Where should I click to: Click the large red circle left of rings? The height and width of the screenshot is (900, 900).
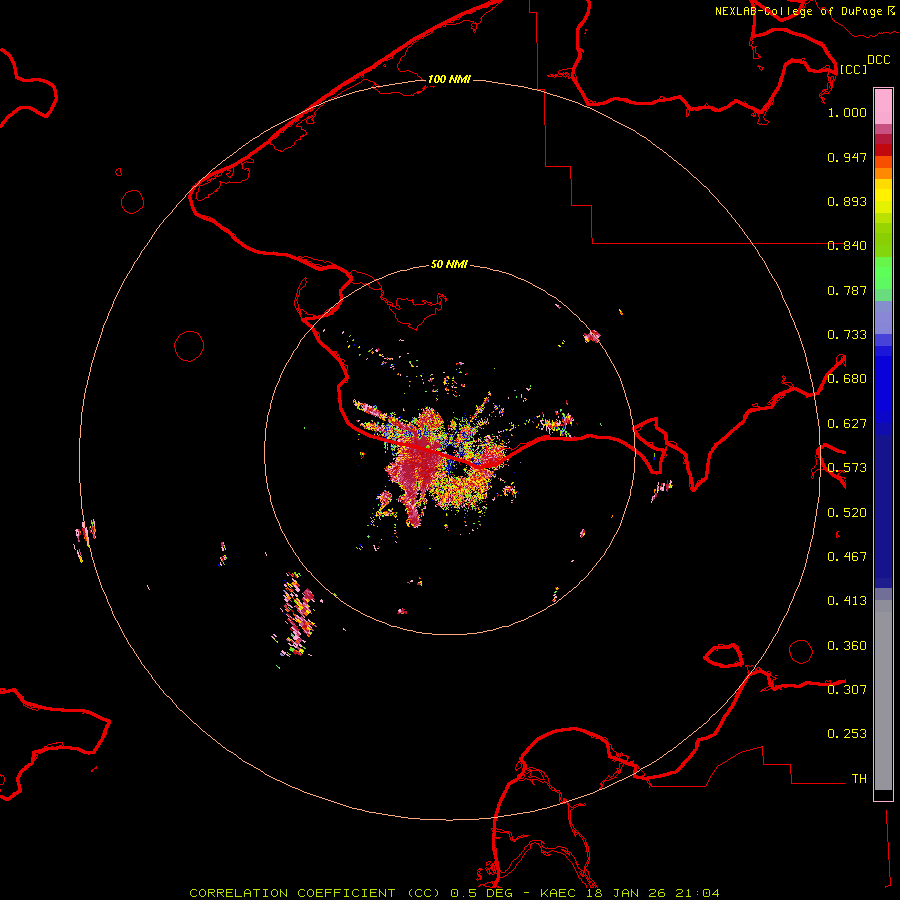click(189, 346)
